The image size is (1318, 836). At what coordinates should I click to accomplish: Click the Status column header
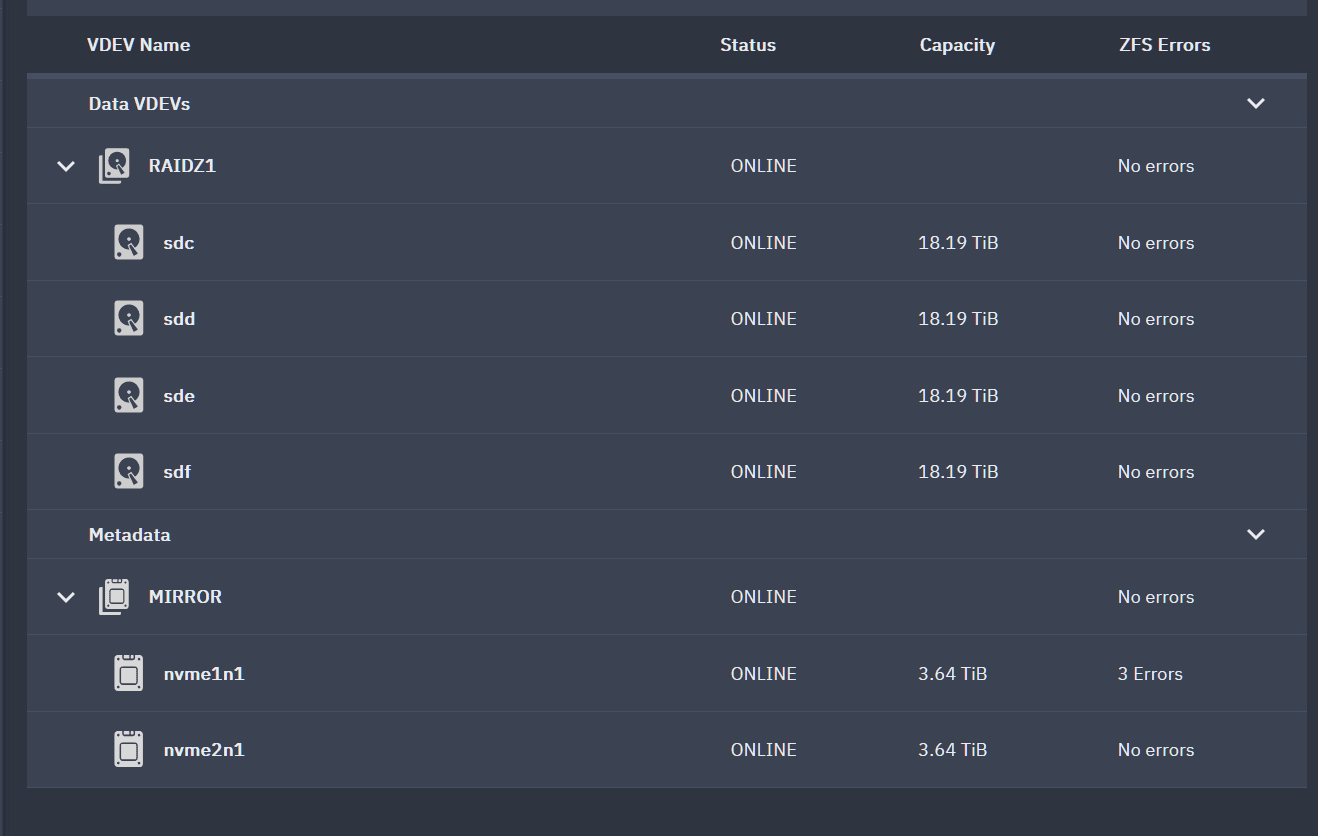click(748, 45)
